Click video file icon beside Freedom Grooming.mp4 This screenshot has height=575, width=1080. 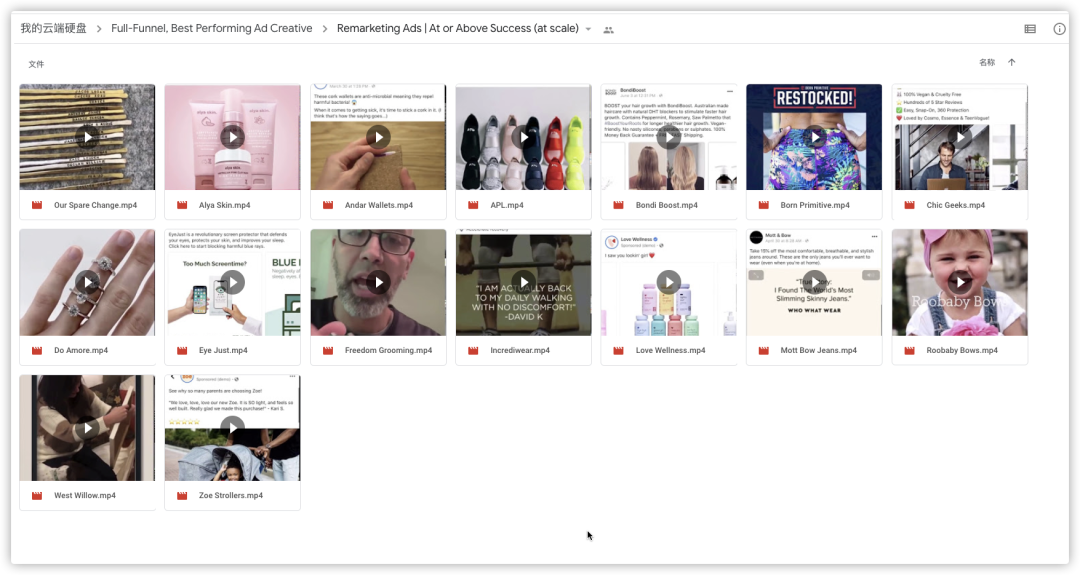[329, 351]
